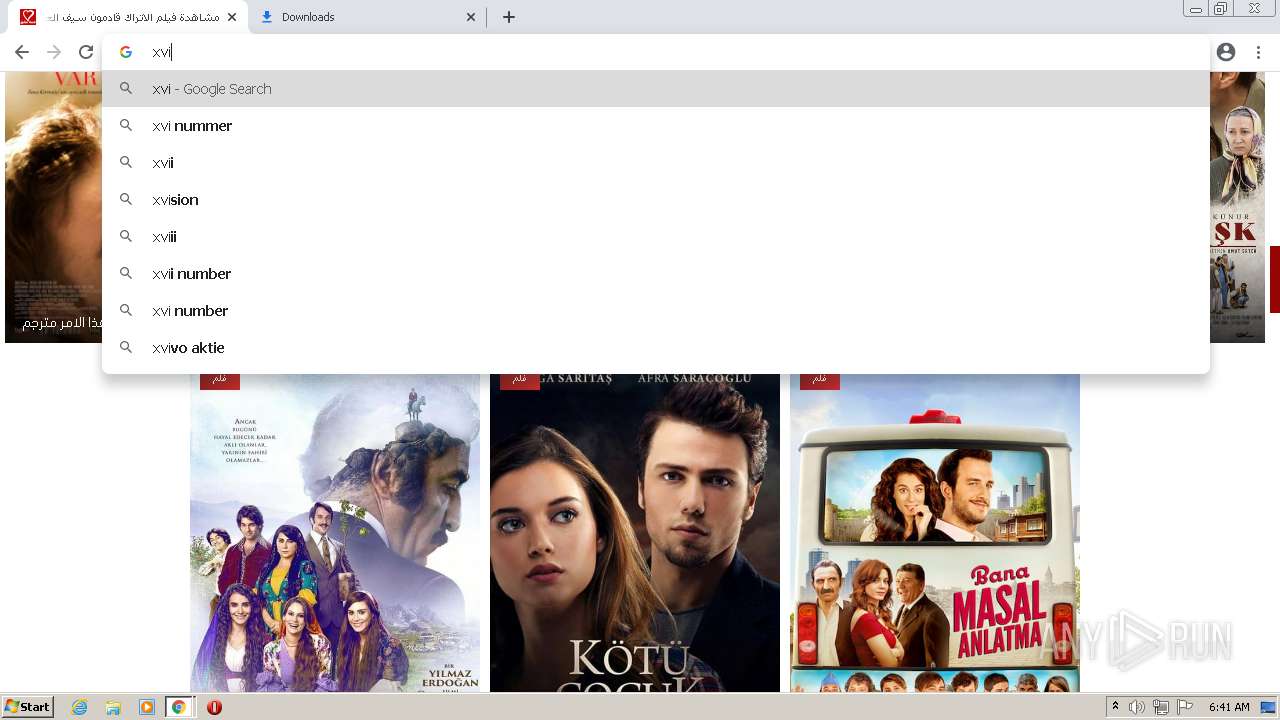Image resolution: width=1280 pixels, height=720 pixels.
Task: Open the volume speaker tray icon
Action: click(1137, 707)
